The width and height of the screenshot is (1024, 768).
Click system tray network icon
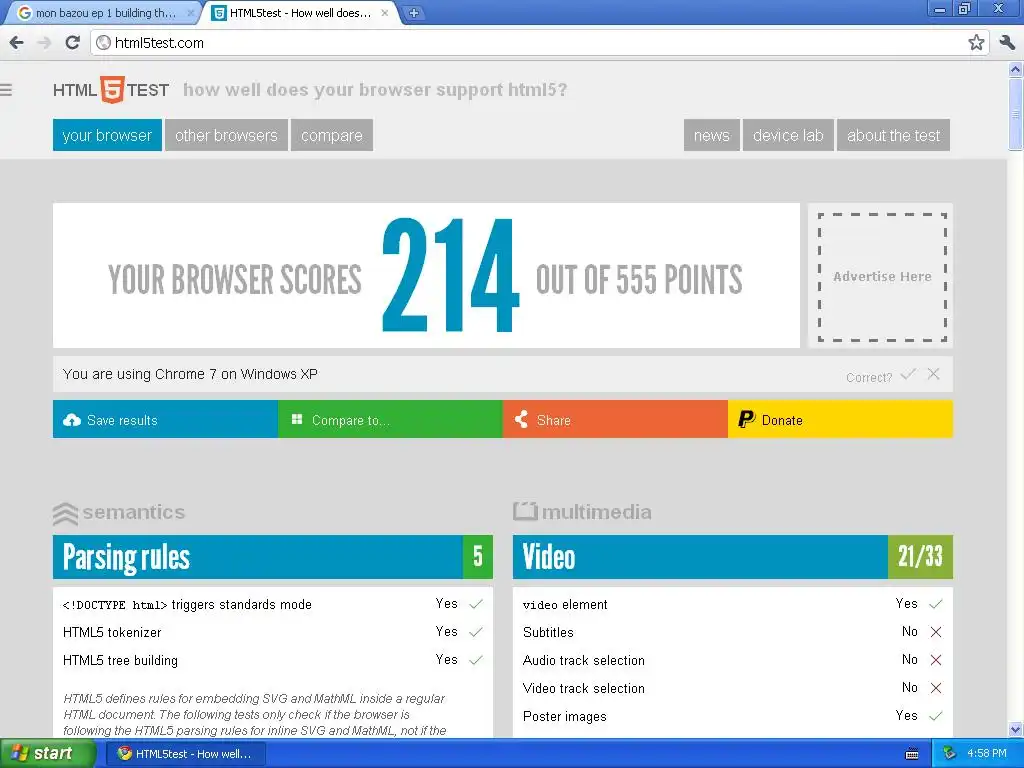[x=950, y=754]
